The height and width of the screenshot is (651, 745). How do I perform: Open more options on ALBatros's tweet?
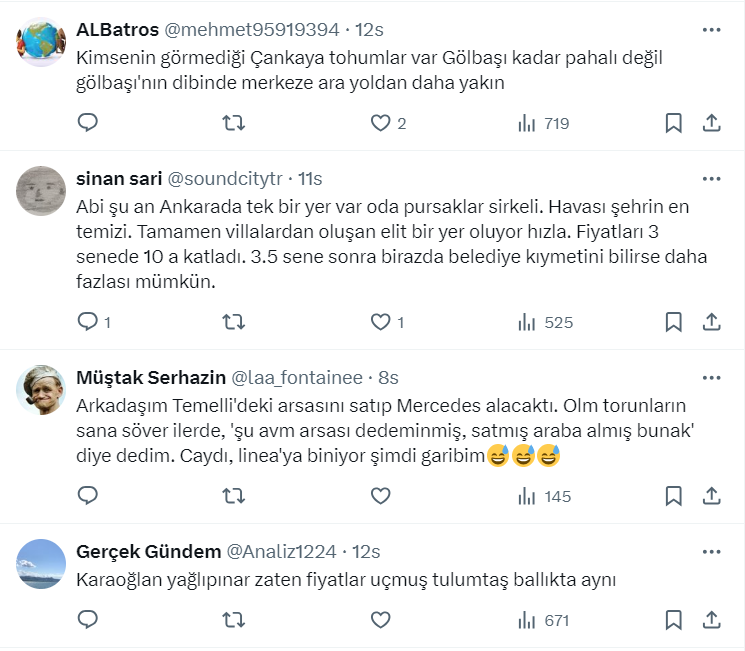[x=711, y=30]
